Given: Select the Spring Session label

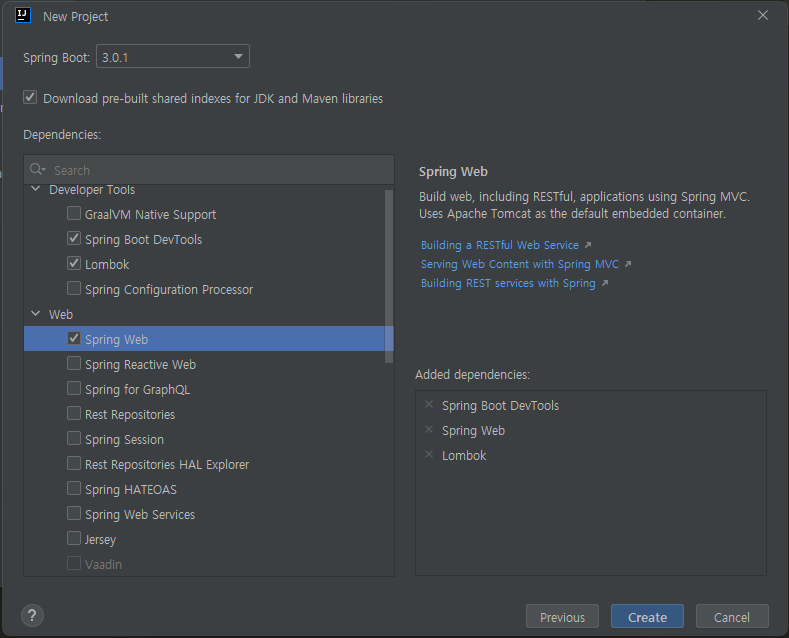Looking at the screenshot, I should tap(124, 440).
